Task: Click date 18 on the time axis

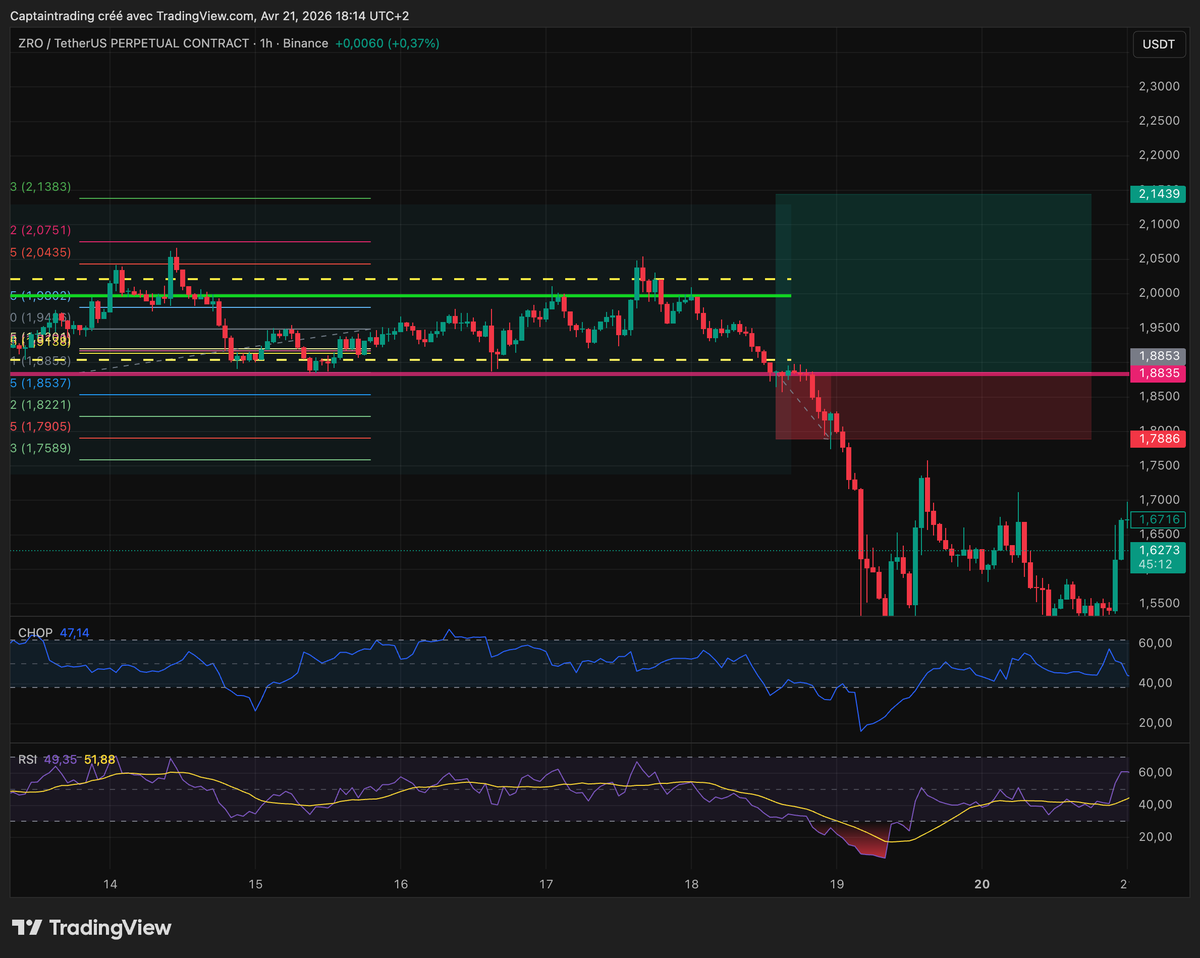Action: tap(691, 884)
